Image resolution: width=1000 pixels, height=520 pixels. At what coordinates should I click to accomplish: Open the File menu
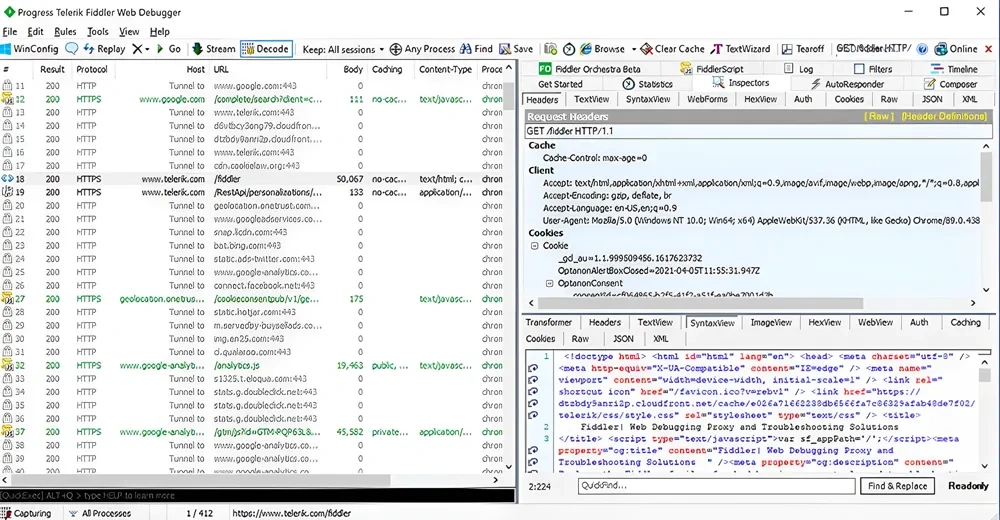10,31
